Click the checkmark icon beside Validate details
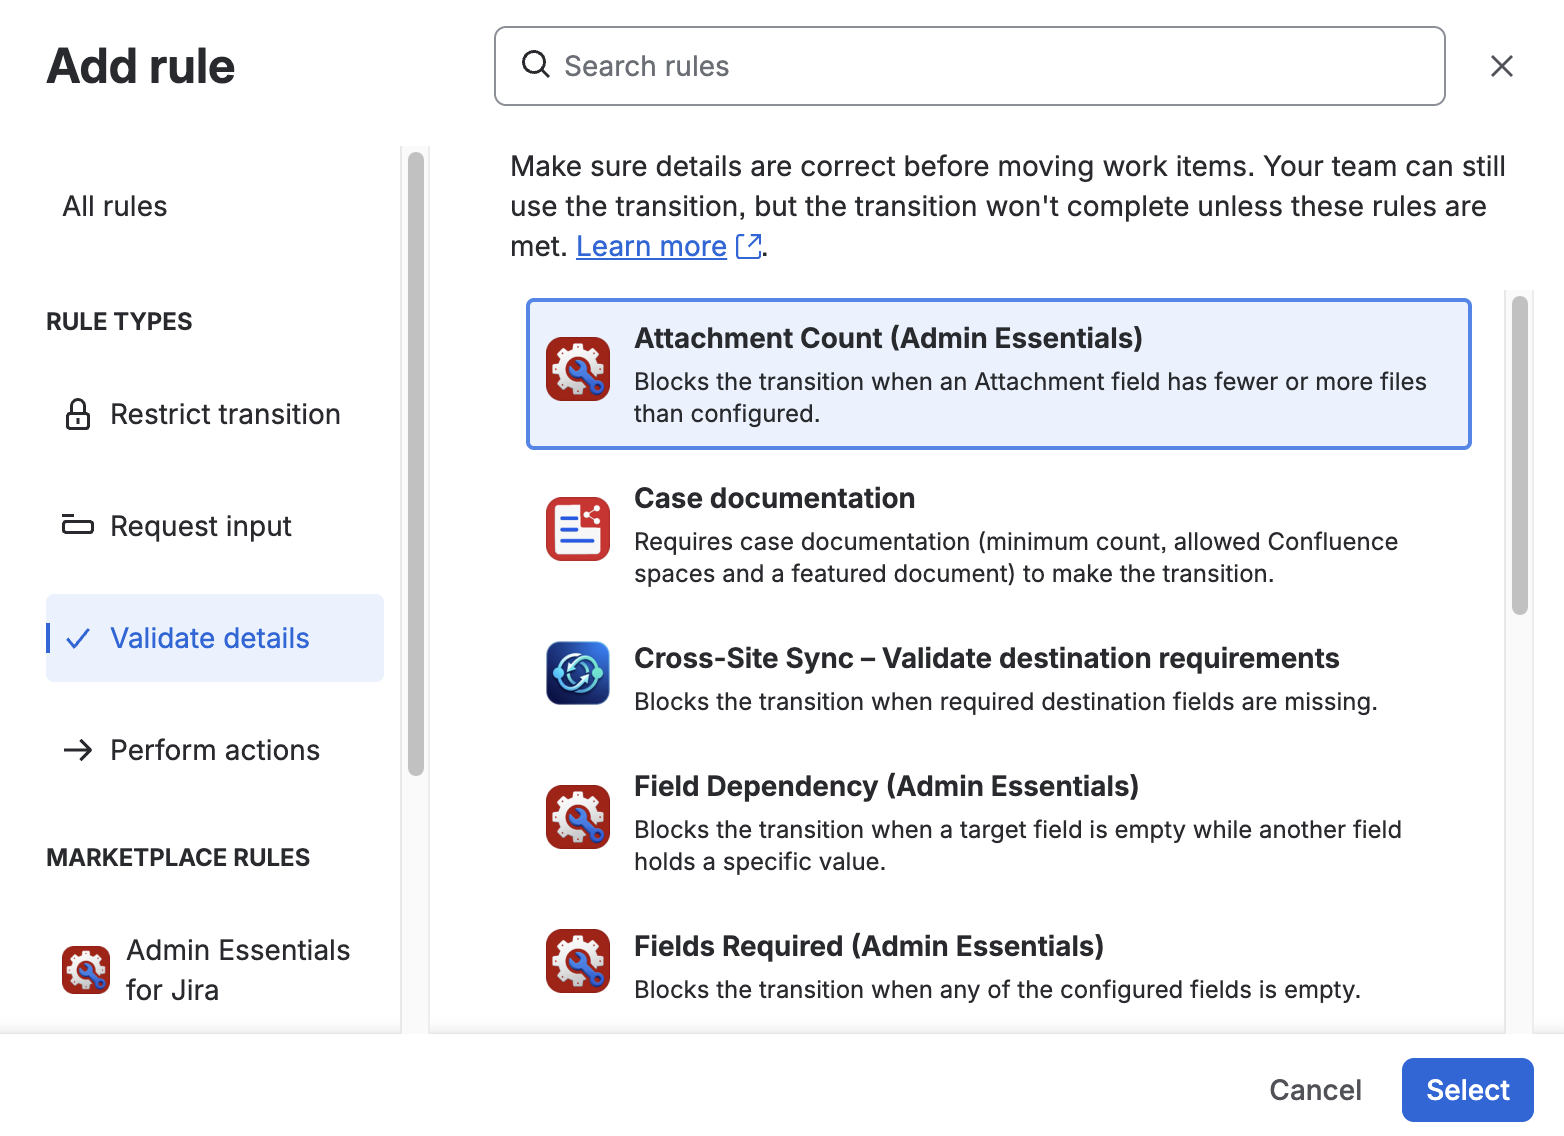This screenshot has height=1136, width=1564. coord(78,638)
